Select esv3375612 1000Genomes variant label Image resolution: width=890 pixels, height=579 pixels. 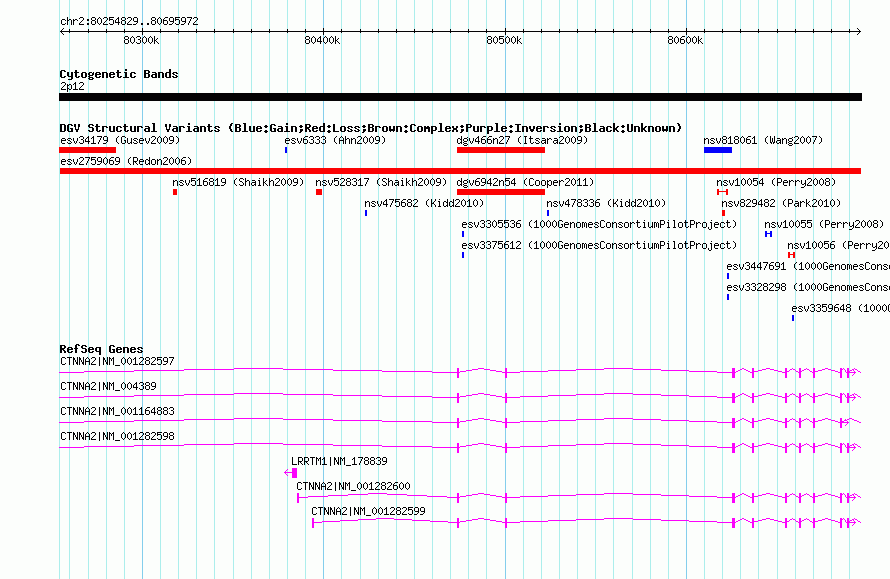599,245
